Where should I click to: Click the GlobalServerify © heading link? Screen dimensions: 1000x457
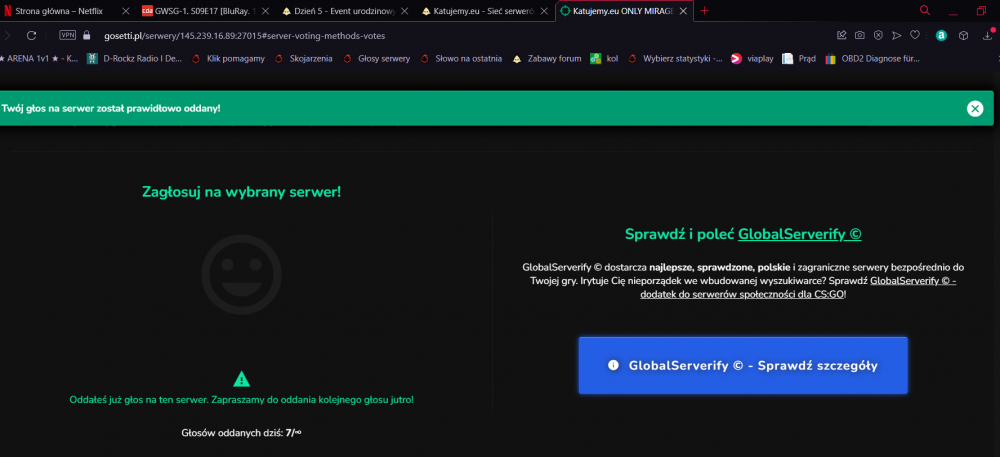[800, 234]
